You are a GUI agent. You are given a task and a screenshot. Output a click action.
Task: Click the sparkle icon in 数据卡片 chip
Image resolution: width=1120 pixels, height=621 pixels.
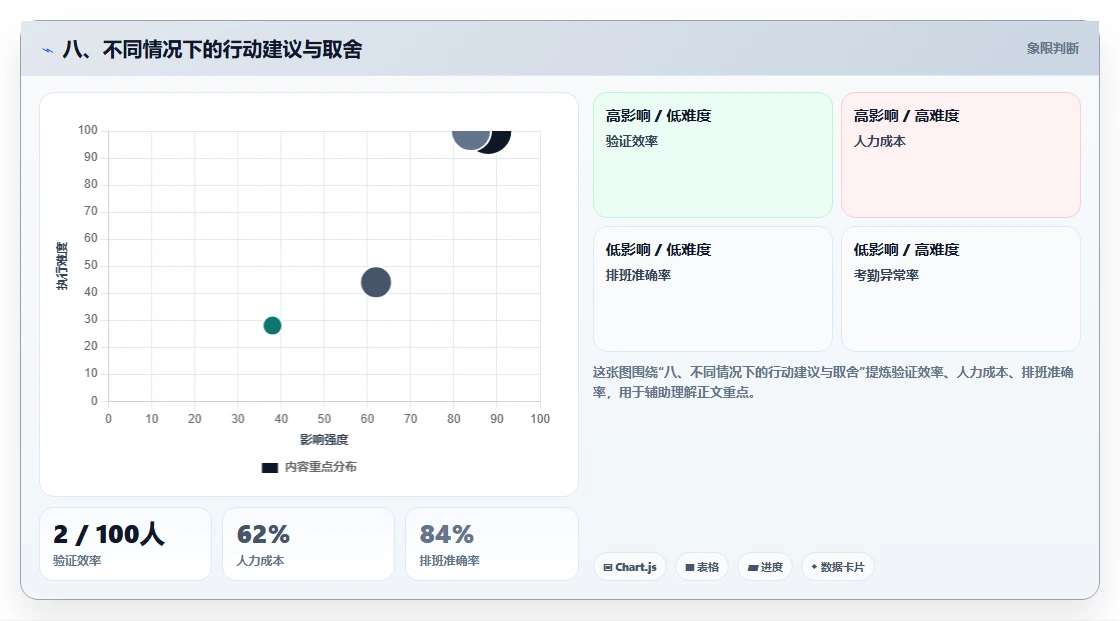point(814,567)
